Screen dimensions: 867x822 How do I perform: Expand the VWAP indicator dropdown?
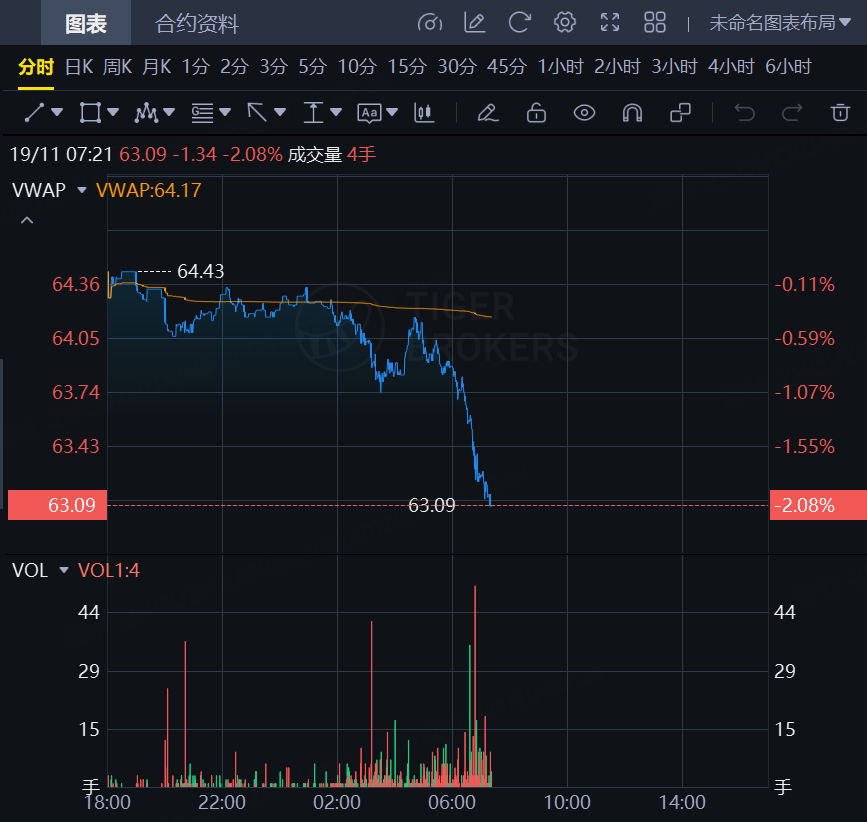pos(82,189)
